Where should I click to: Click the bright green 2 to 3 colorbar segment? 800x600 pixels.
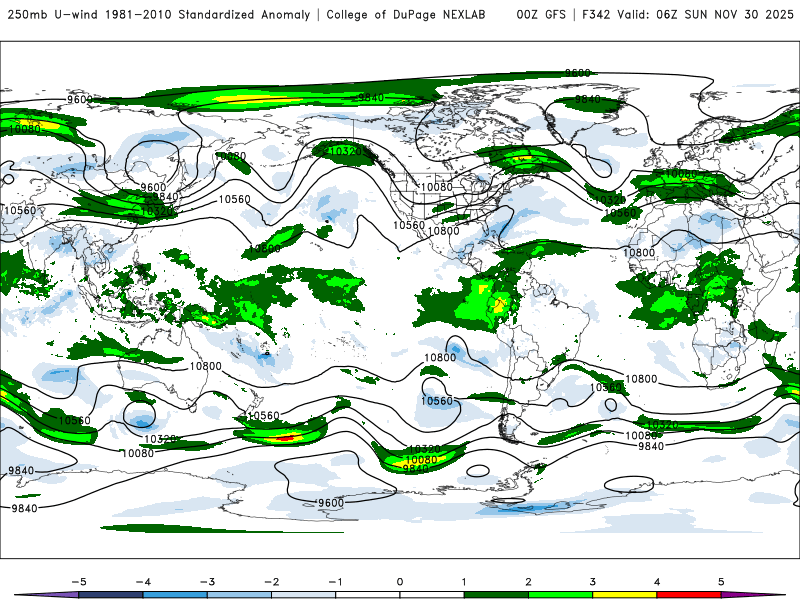[x=560, y=595]
